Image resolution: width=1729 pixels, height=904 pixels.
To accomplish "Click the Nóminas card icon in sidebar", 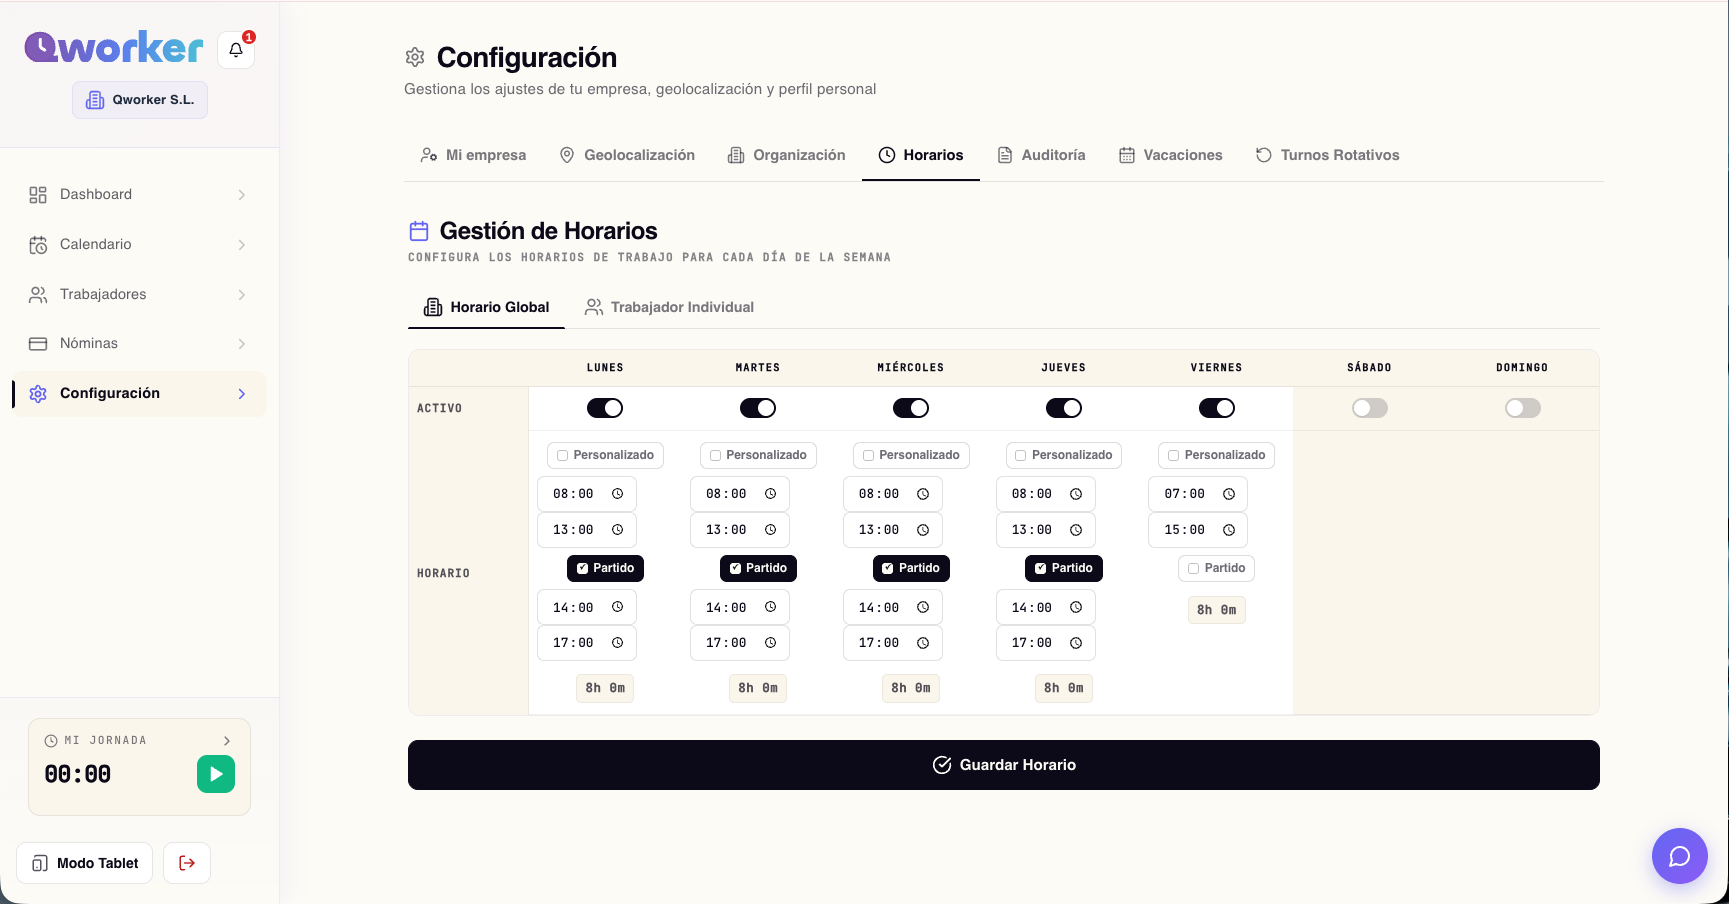I will coord(38,344).
